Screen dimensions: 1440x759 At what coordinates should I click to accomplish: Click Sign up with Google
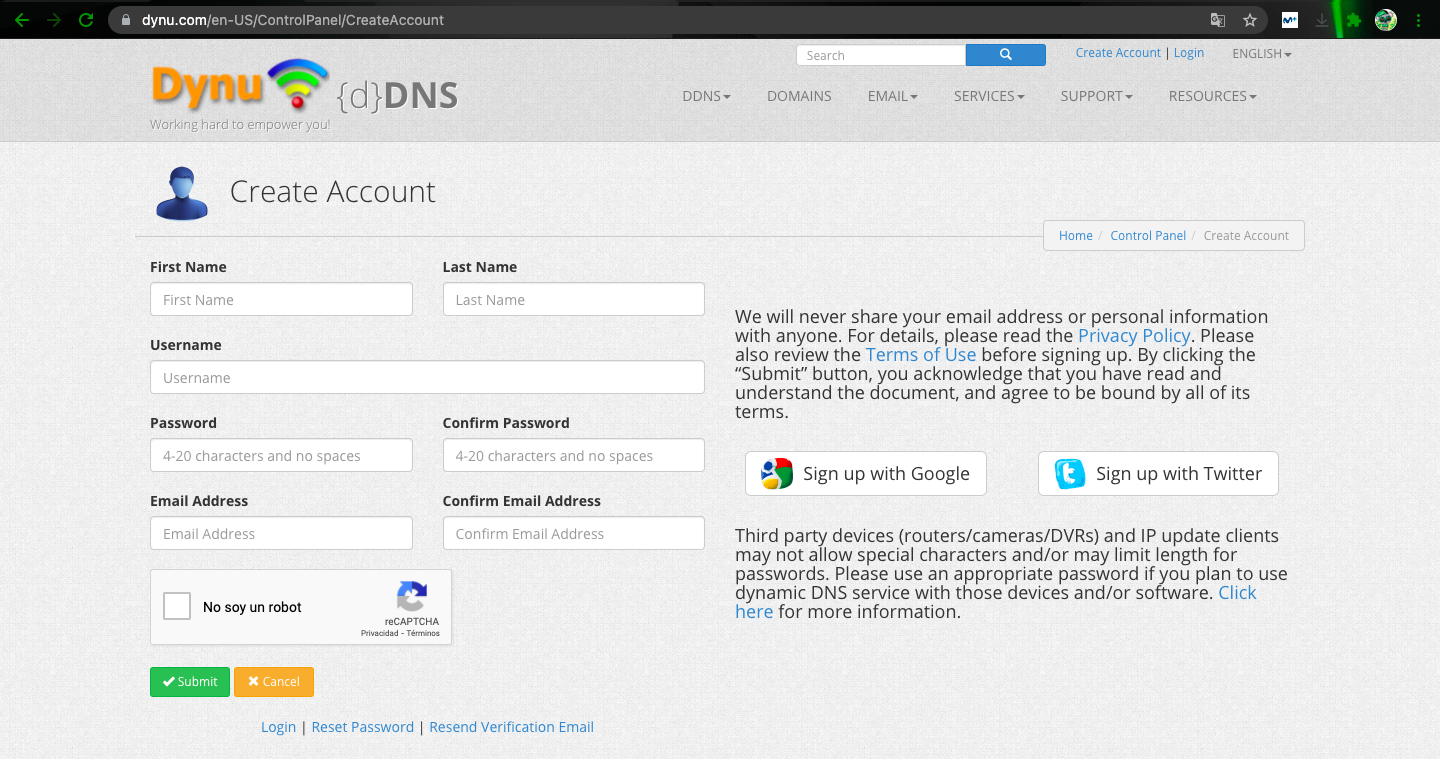(x=866, y=474)
